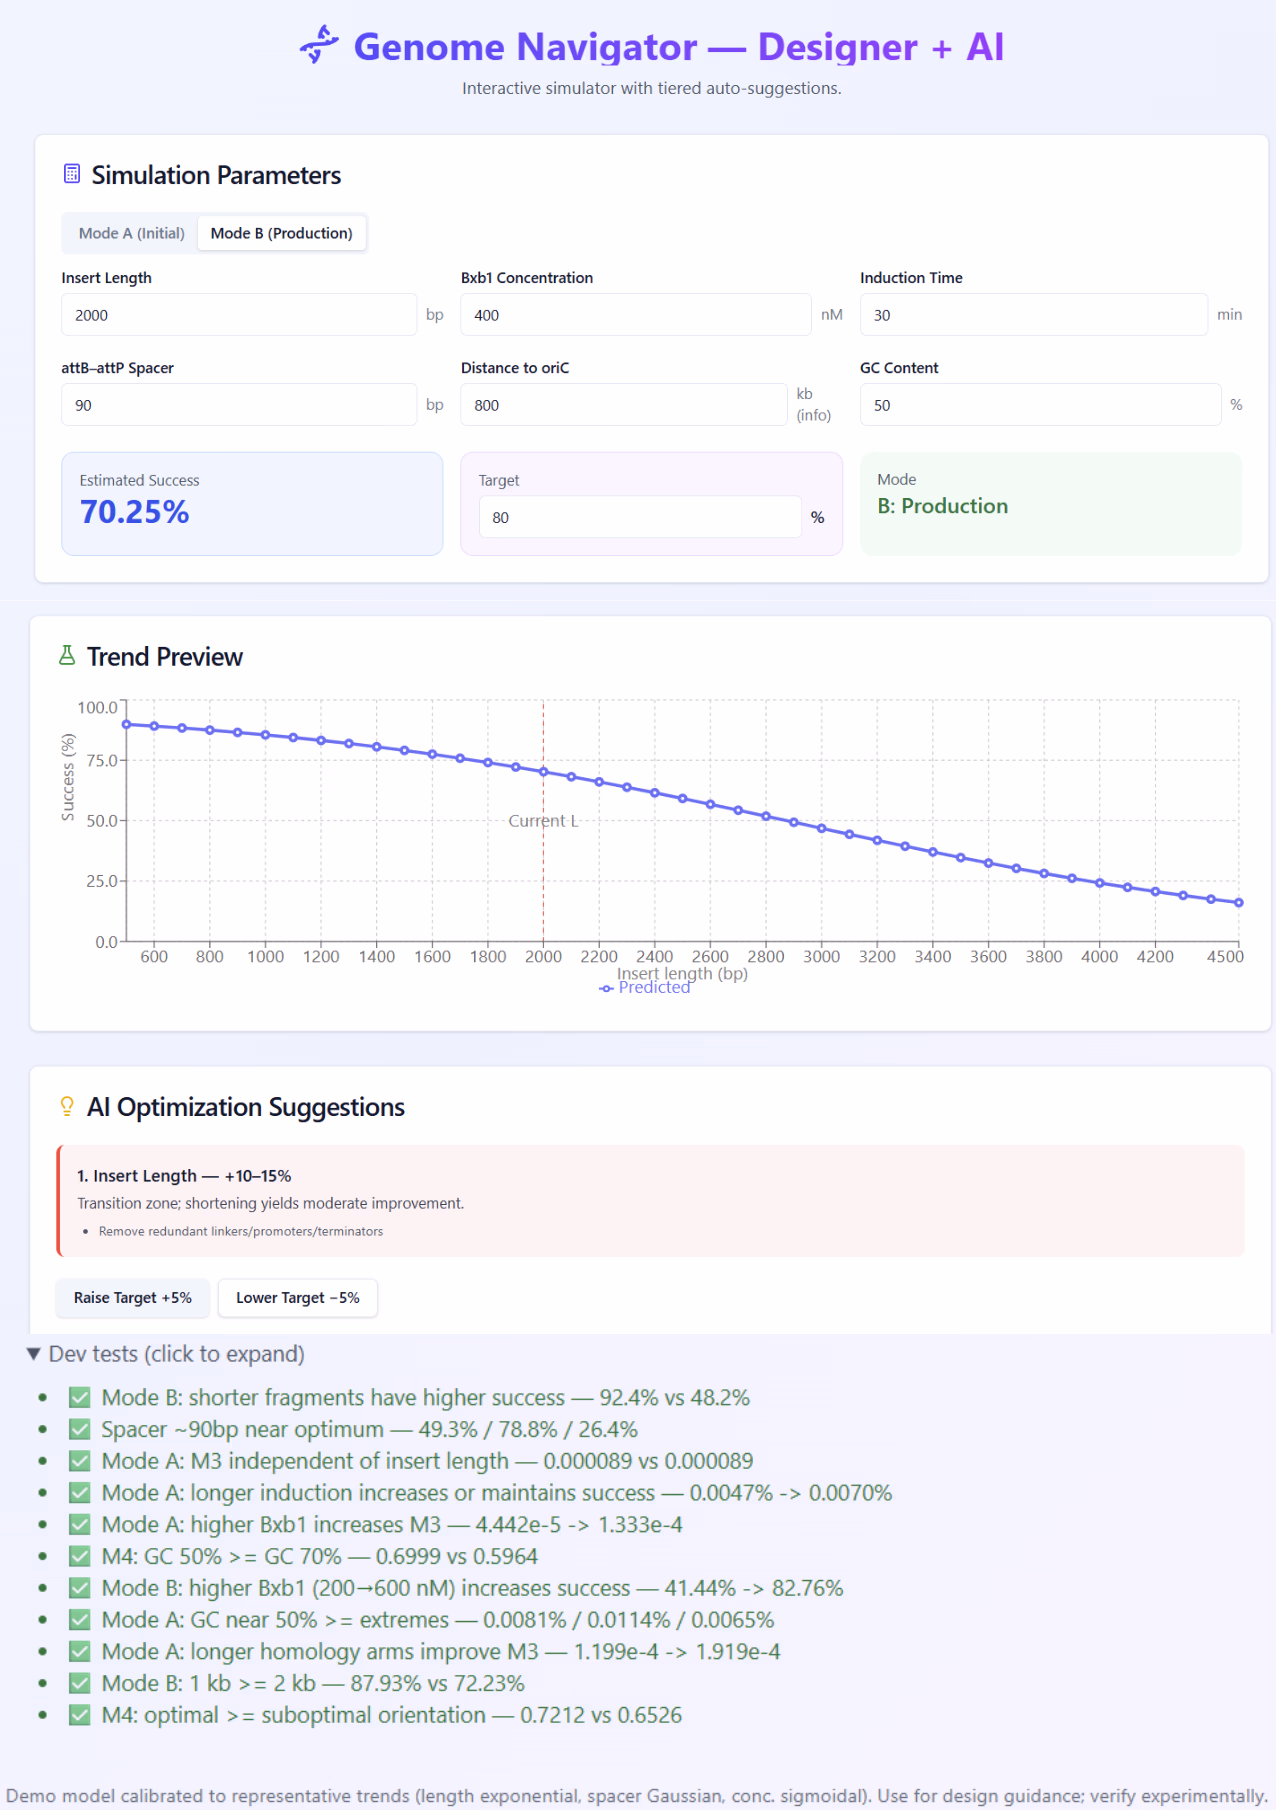Click the Bxb1 Concentration input box

[635, 315]
